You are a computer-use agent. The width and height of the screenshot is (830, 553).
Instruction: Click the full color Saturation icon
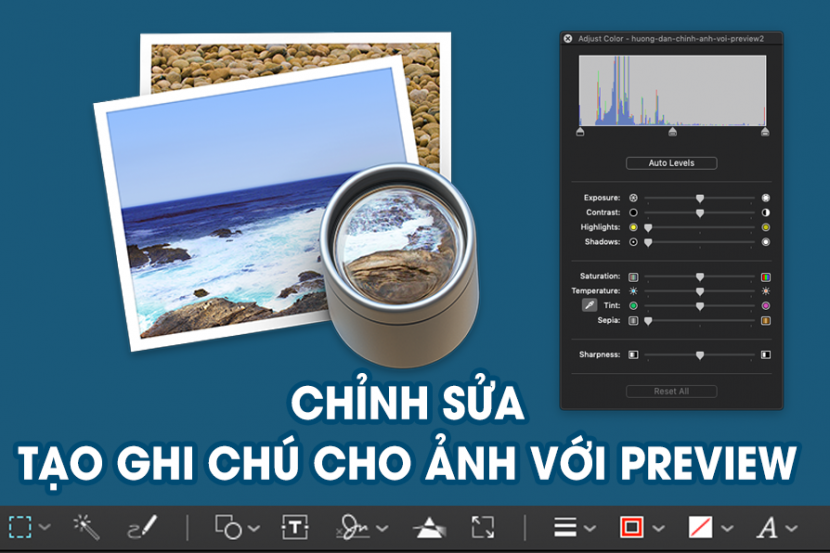(765, 277)
